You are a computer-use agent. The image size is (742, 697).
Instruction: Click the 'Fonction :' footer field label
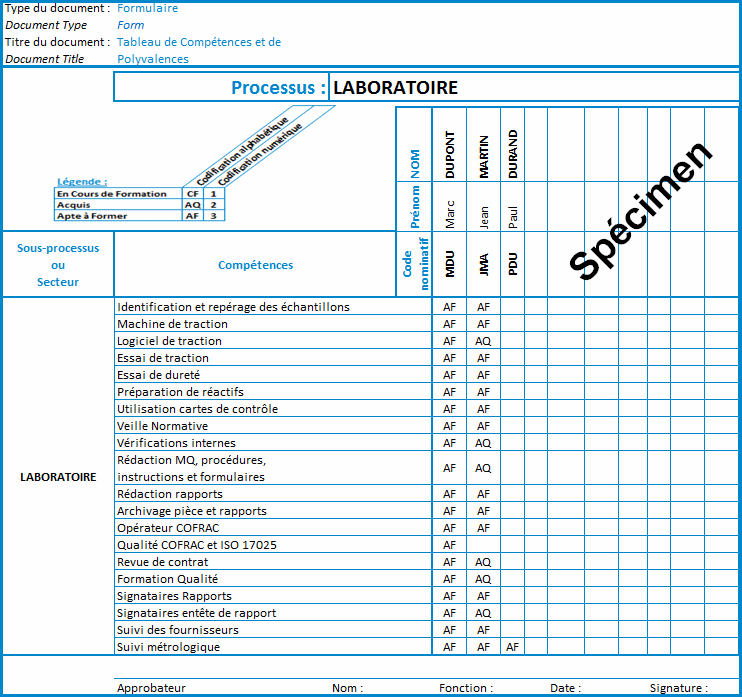tap(466, 688)
